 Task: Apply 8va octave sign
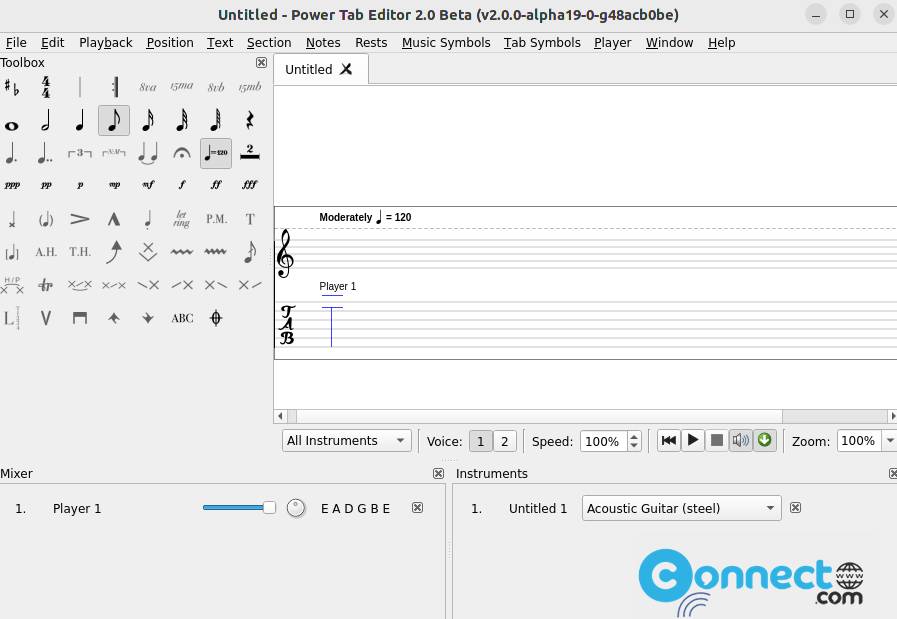tap(148, 87)
